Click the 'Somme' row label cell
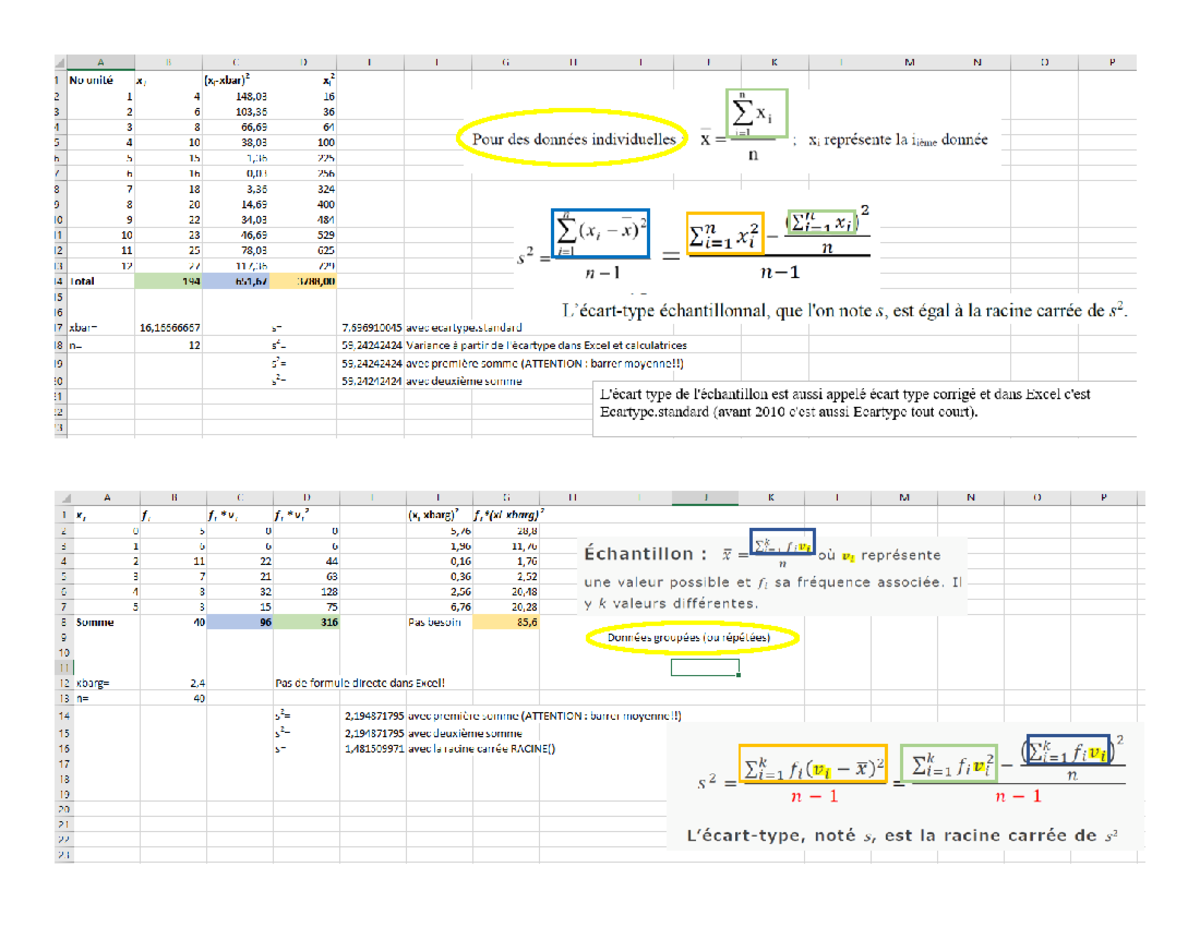Screen dimensions: 1200x927 [100, 621]
